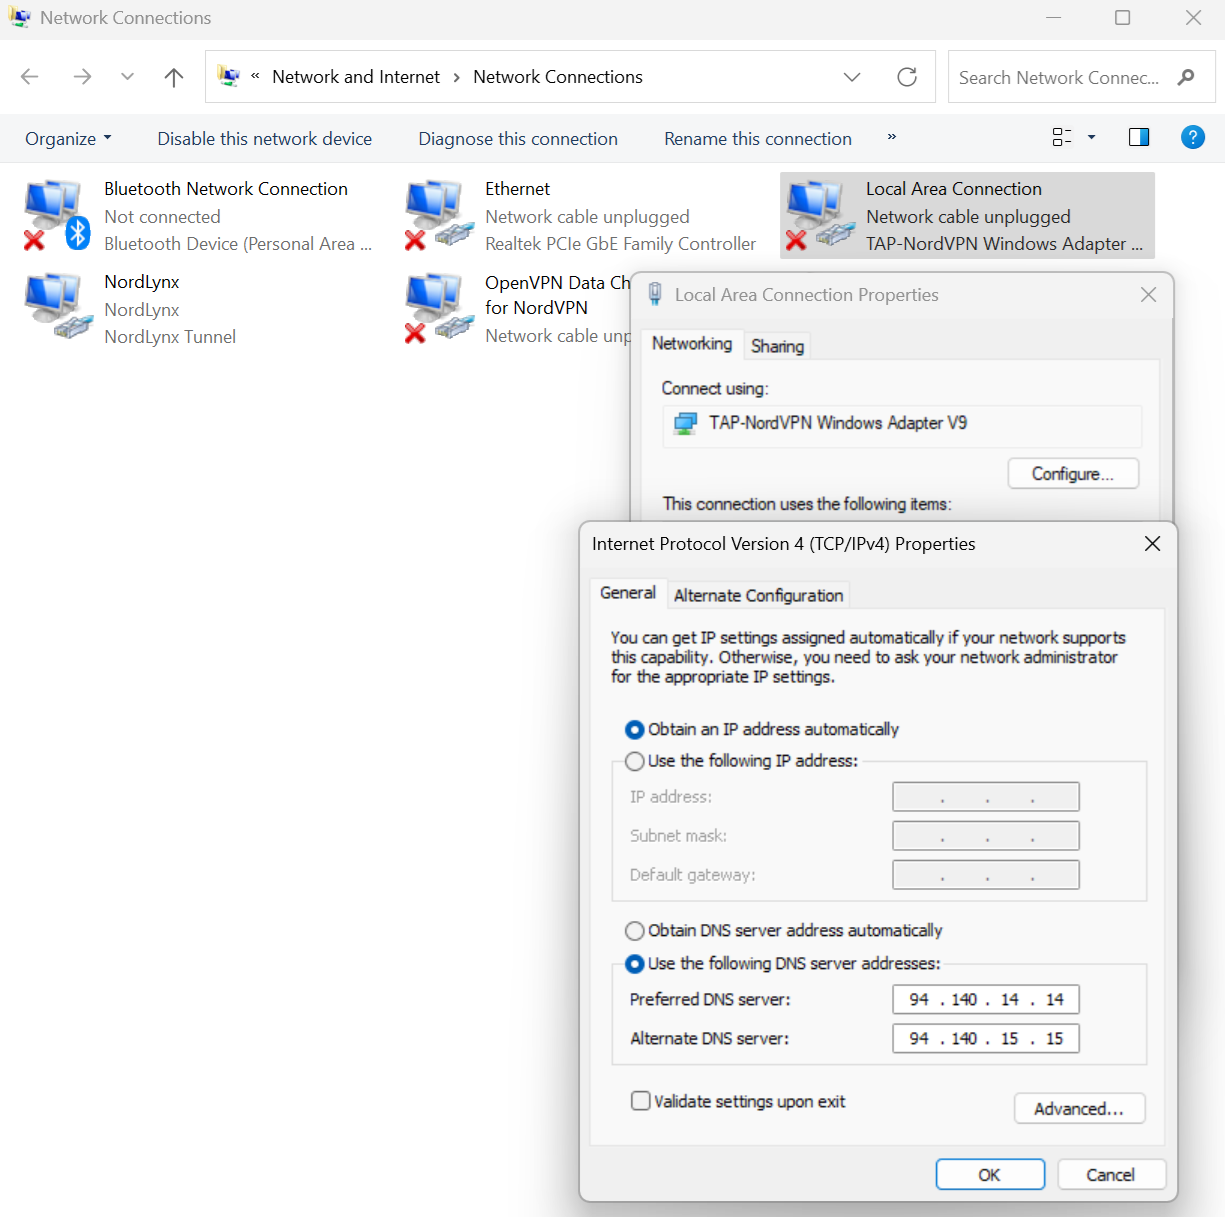Expand the address bar history dropdown
The image size is (1225, 1217).
click(x=852, y=77)
